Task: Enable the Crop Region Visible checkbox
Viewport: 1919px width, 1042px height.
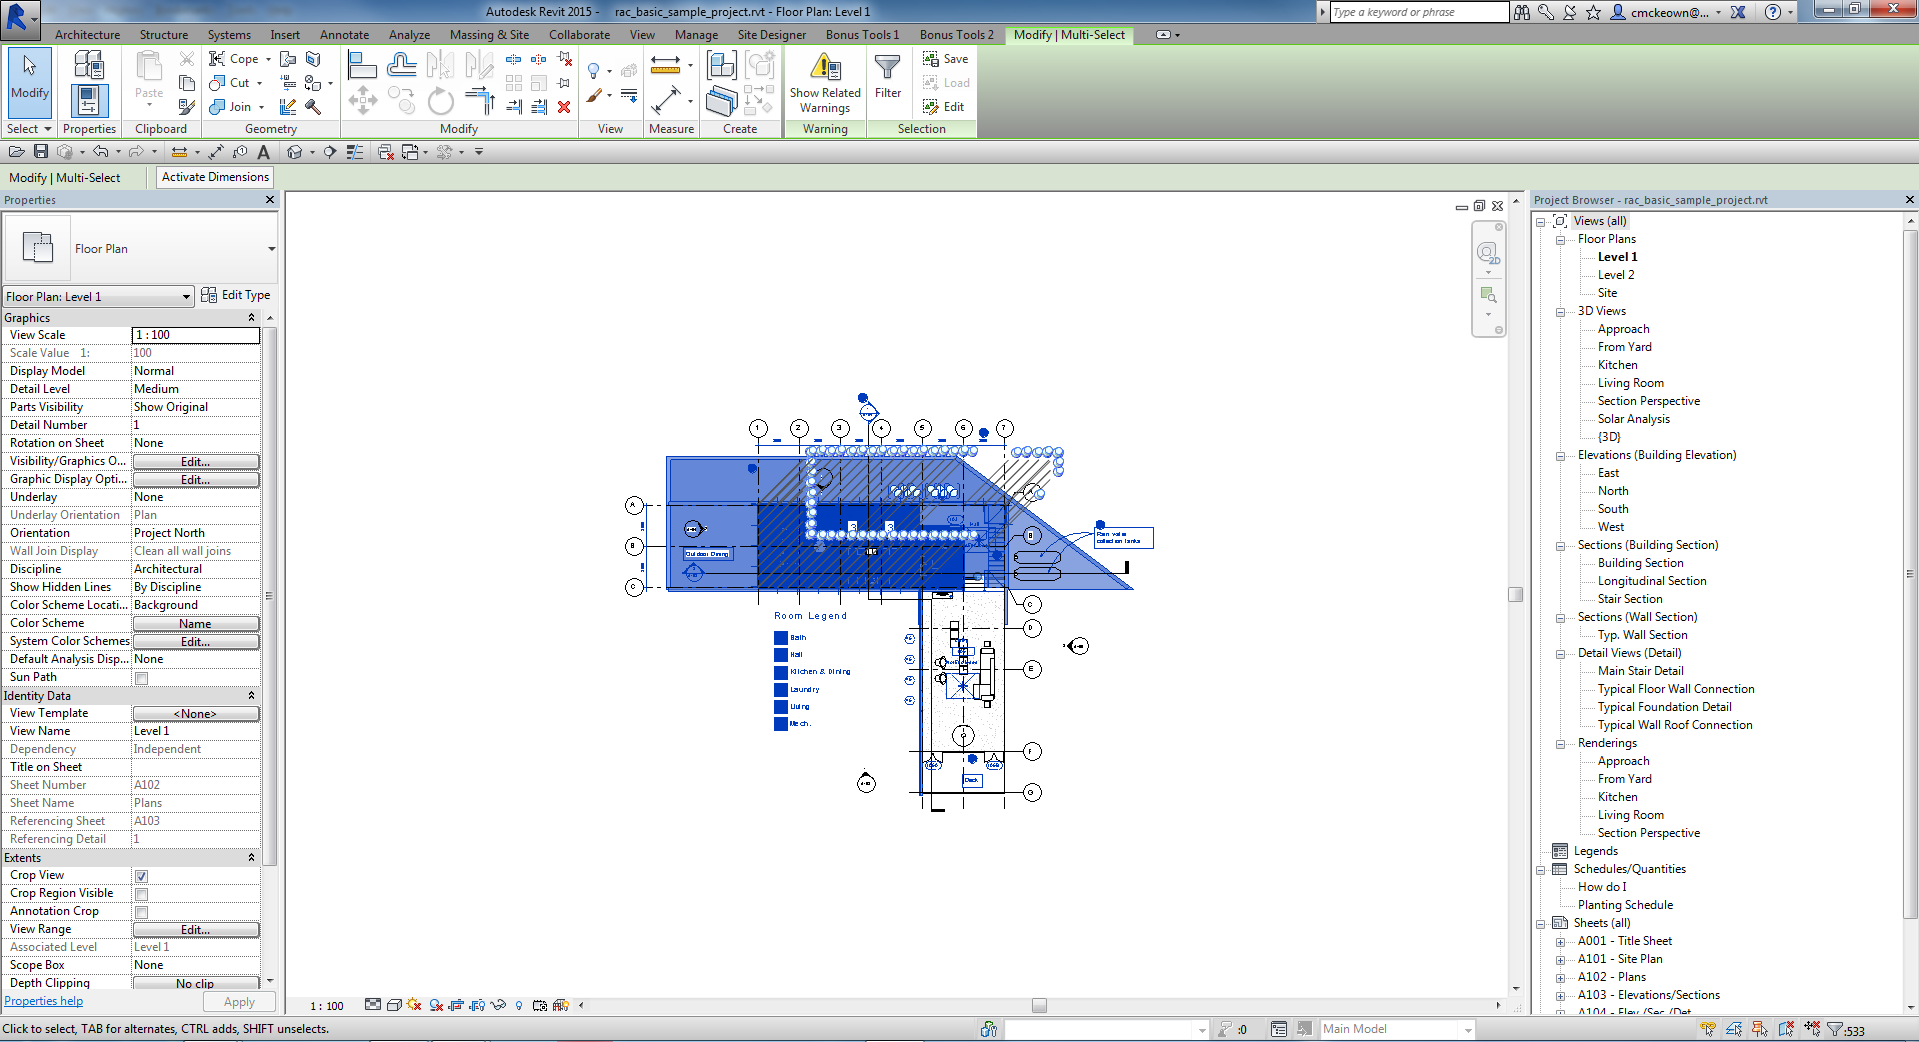Action: pyautogui.click(x=142, y=894)
